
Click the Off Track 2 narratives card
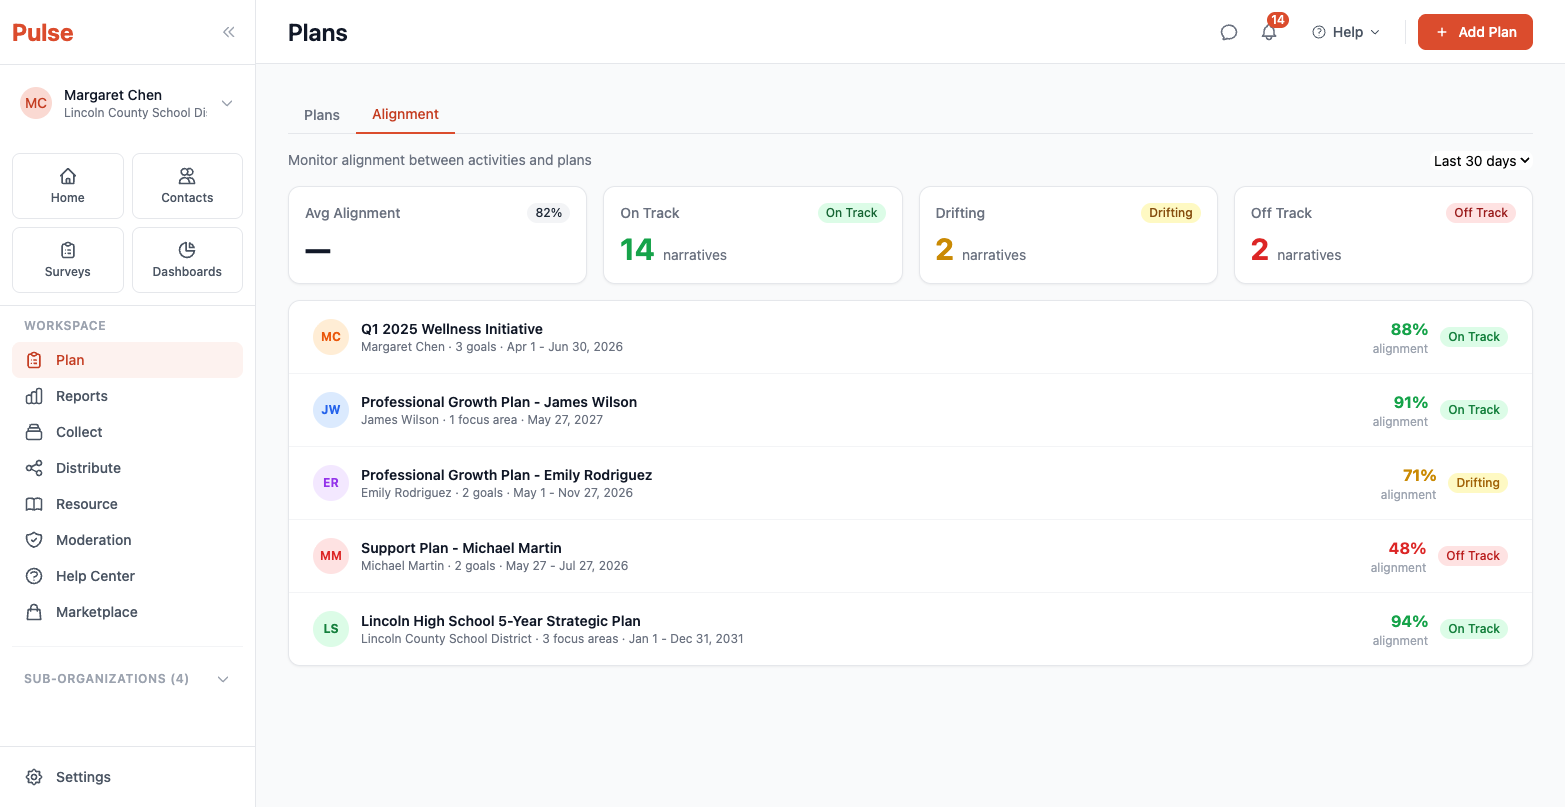(x=1383, y=235)
